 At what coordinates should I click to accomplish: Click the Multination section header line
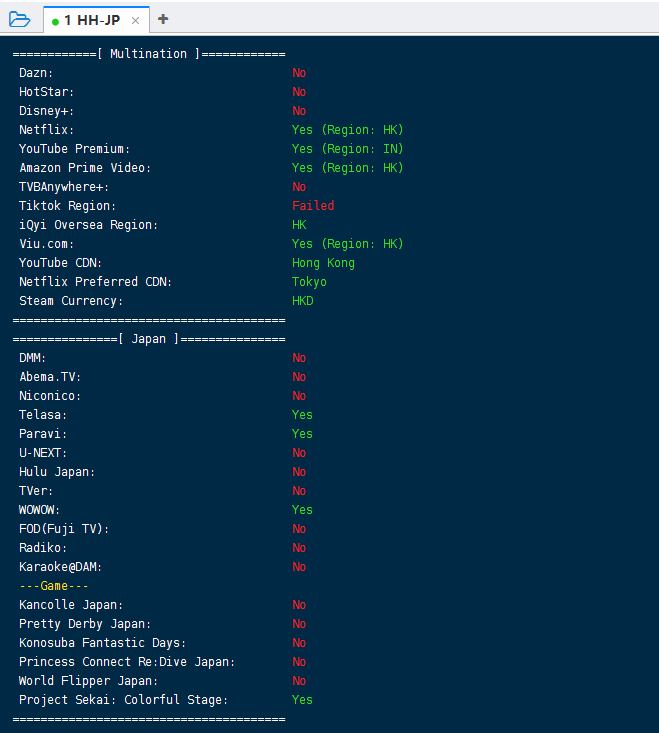click(149, 54)
